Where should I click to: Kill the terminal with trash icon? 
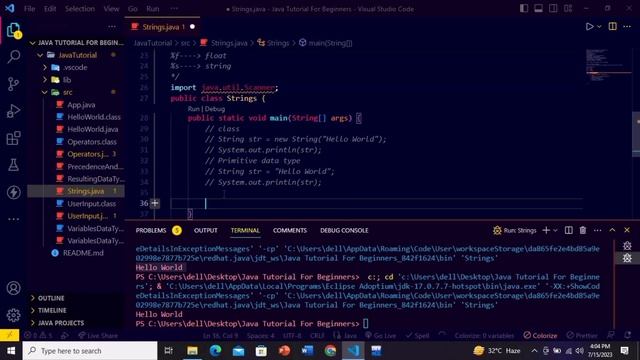(583, 231)
